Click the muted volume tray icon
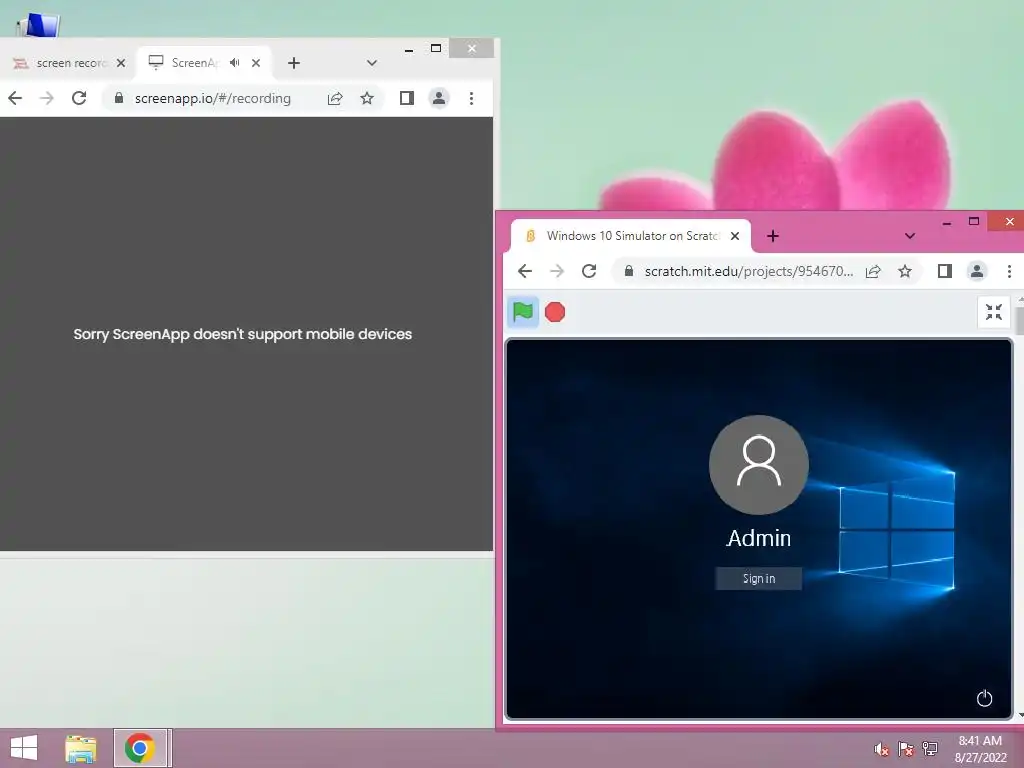Viewport: 1024px width, 768px height. (x=881, y=749)
